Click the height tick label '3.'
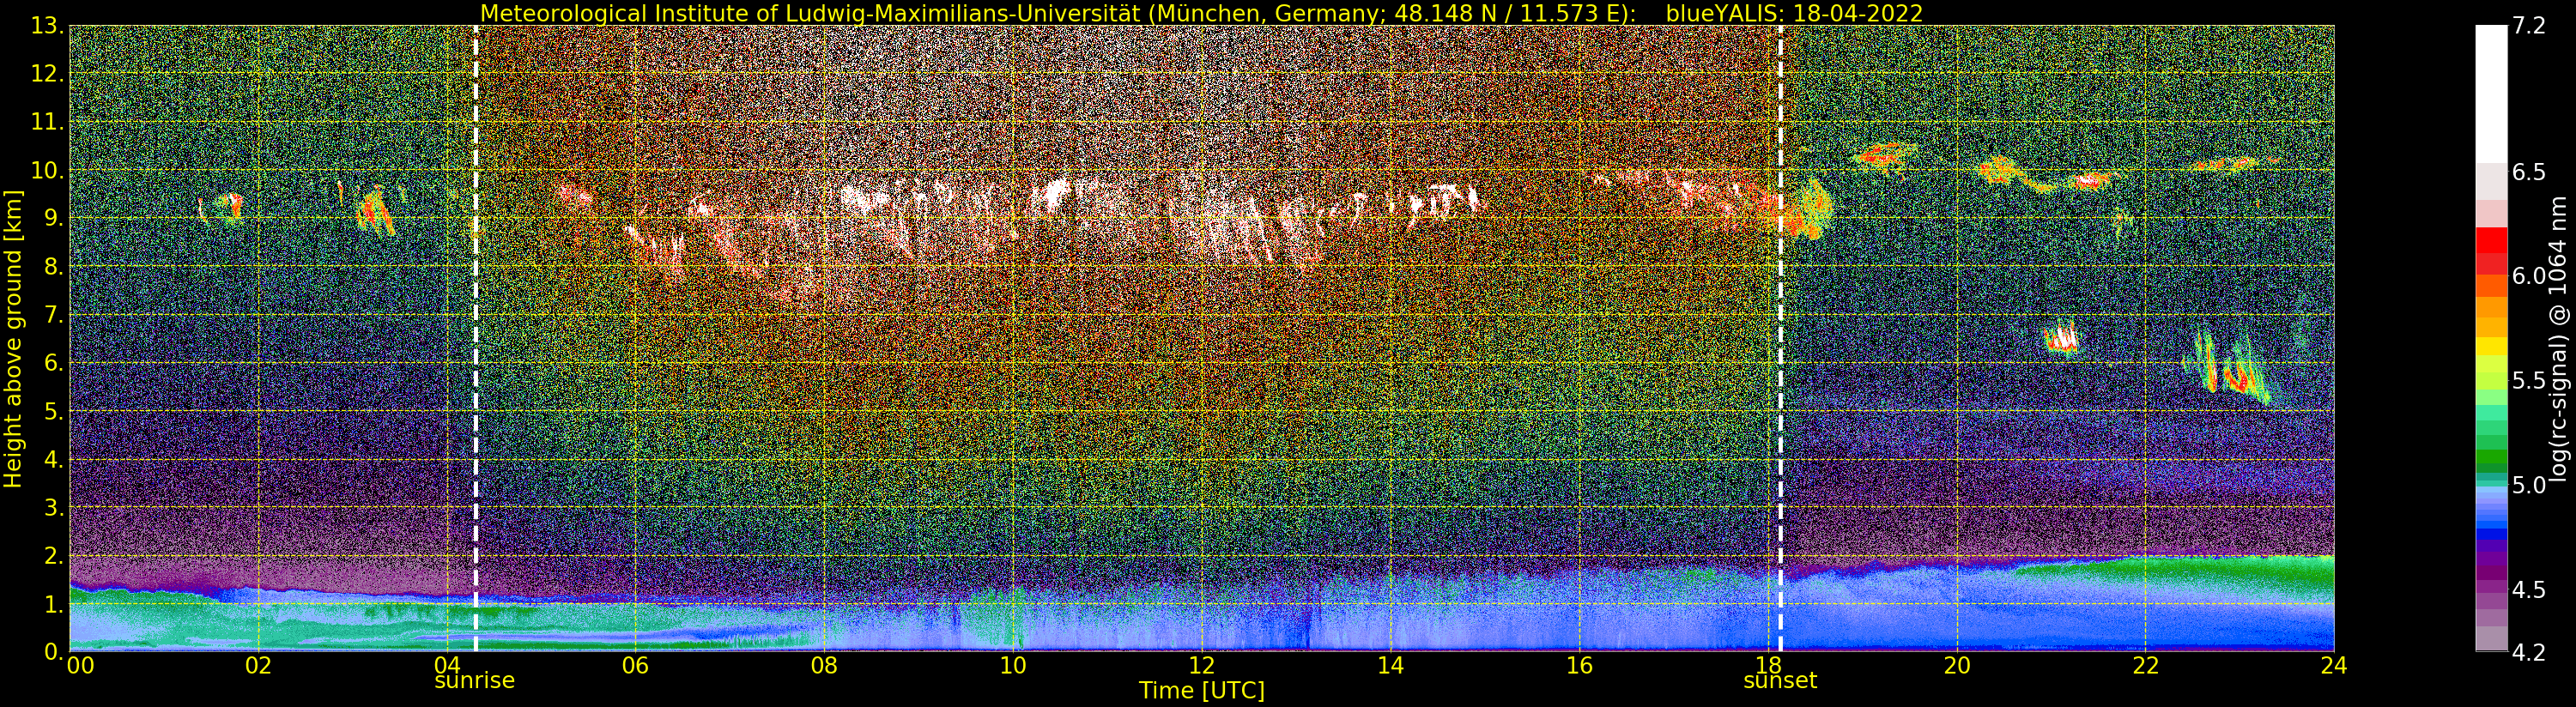The height and width of the screenshot is (707, 2576). pos(54,507)
